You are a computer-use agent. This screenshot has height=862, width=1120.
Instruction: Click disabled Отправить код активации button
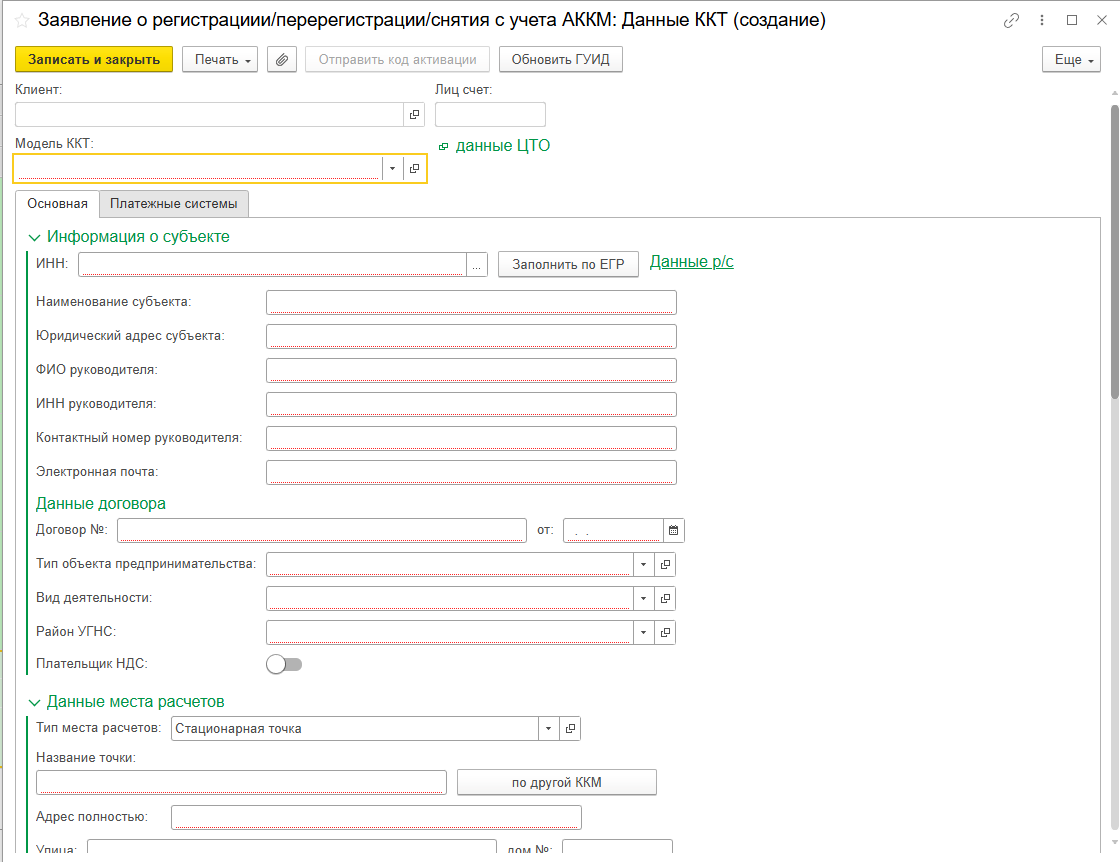397,59
